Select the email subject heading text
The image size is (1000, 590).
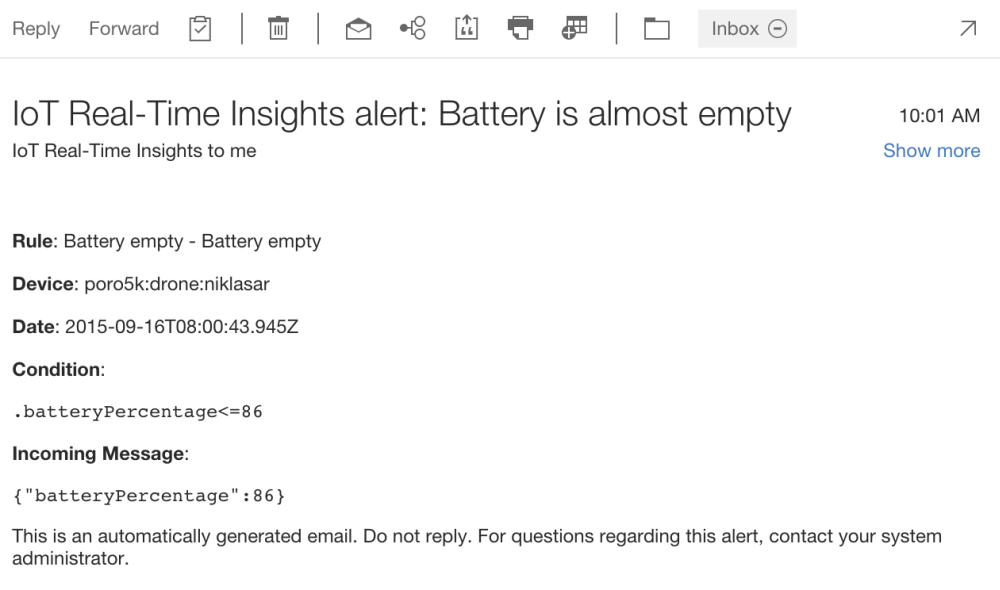coord(402,114)
